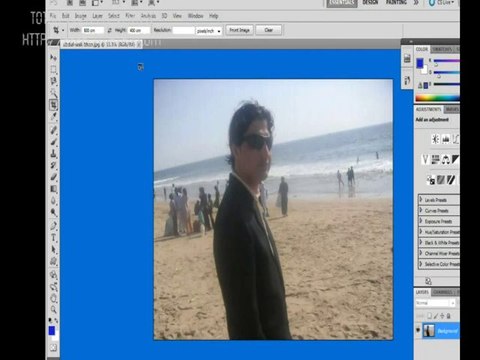Select the Quick Selection tool
The height and width of the screenshot is (360, 480).
click(x=53, y=93)
